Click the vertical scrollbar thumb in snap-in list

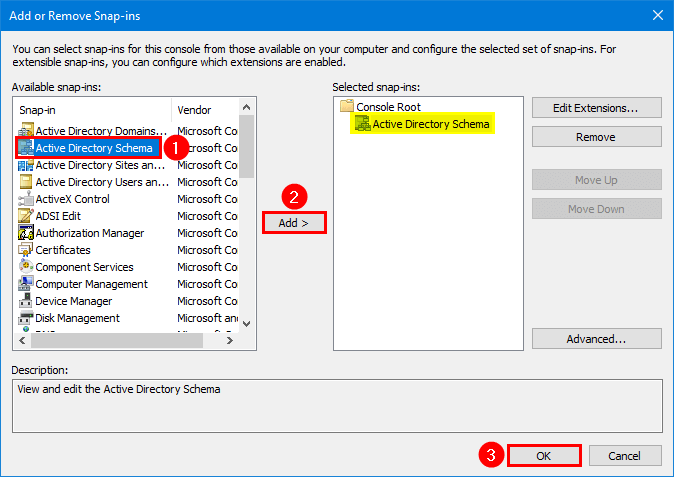pyautogui.click(x=246, y=146)
